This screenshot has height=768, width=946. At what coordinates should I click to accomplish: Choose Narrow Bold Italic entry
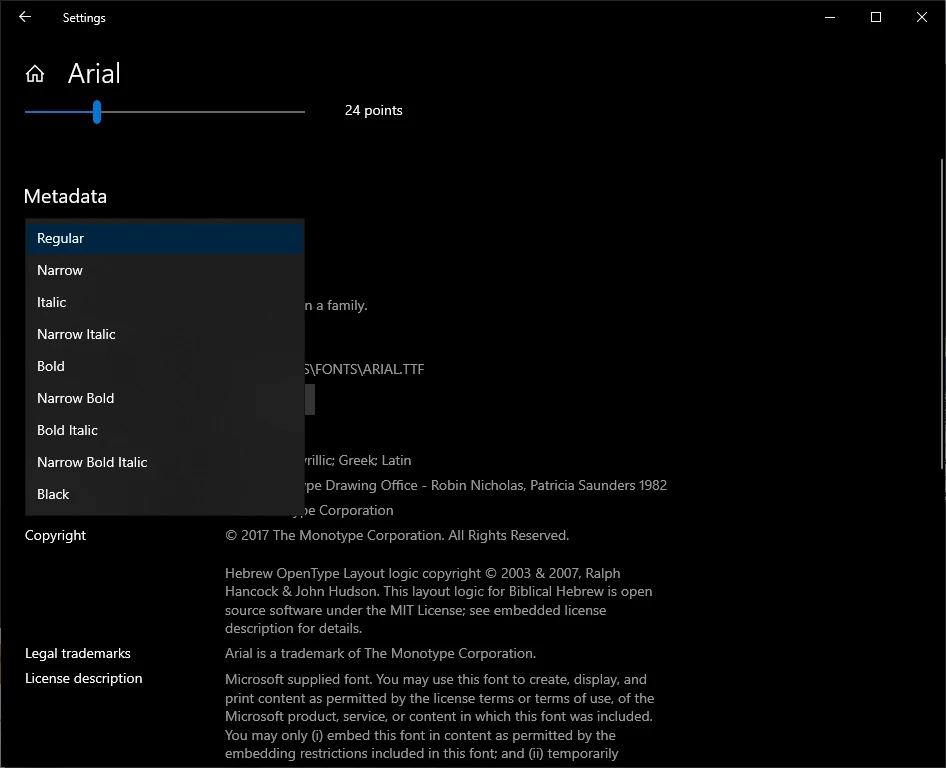pyautogui.click(x=165, y=462)
